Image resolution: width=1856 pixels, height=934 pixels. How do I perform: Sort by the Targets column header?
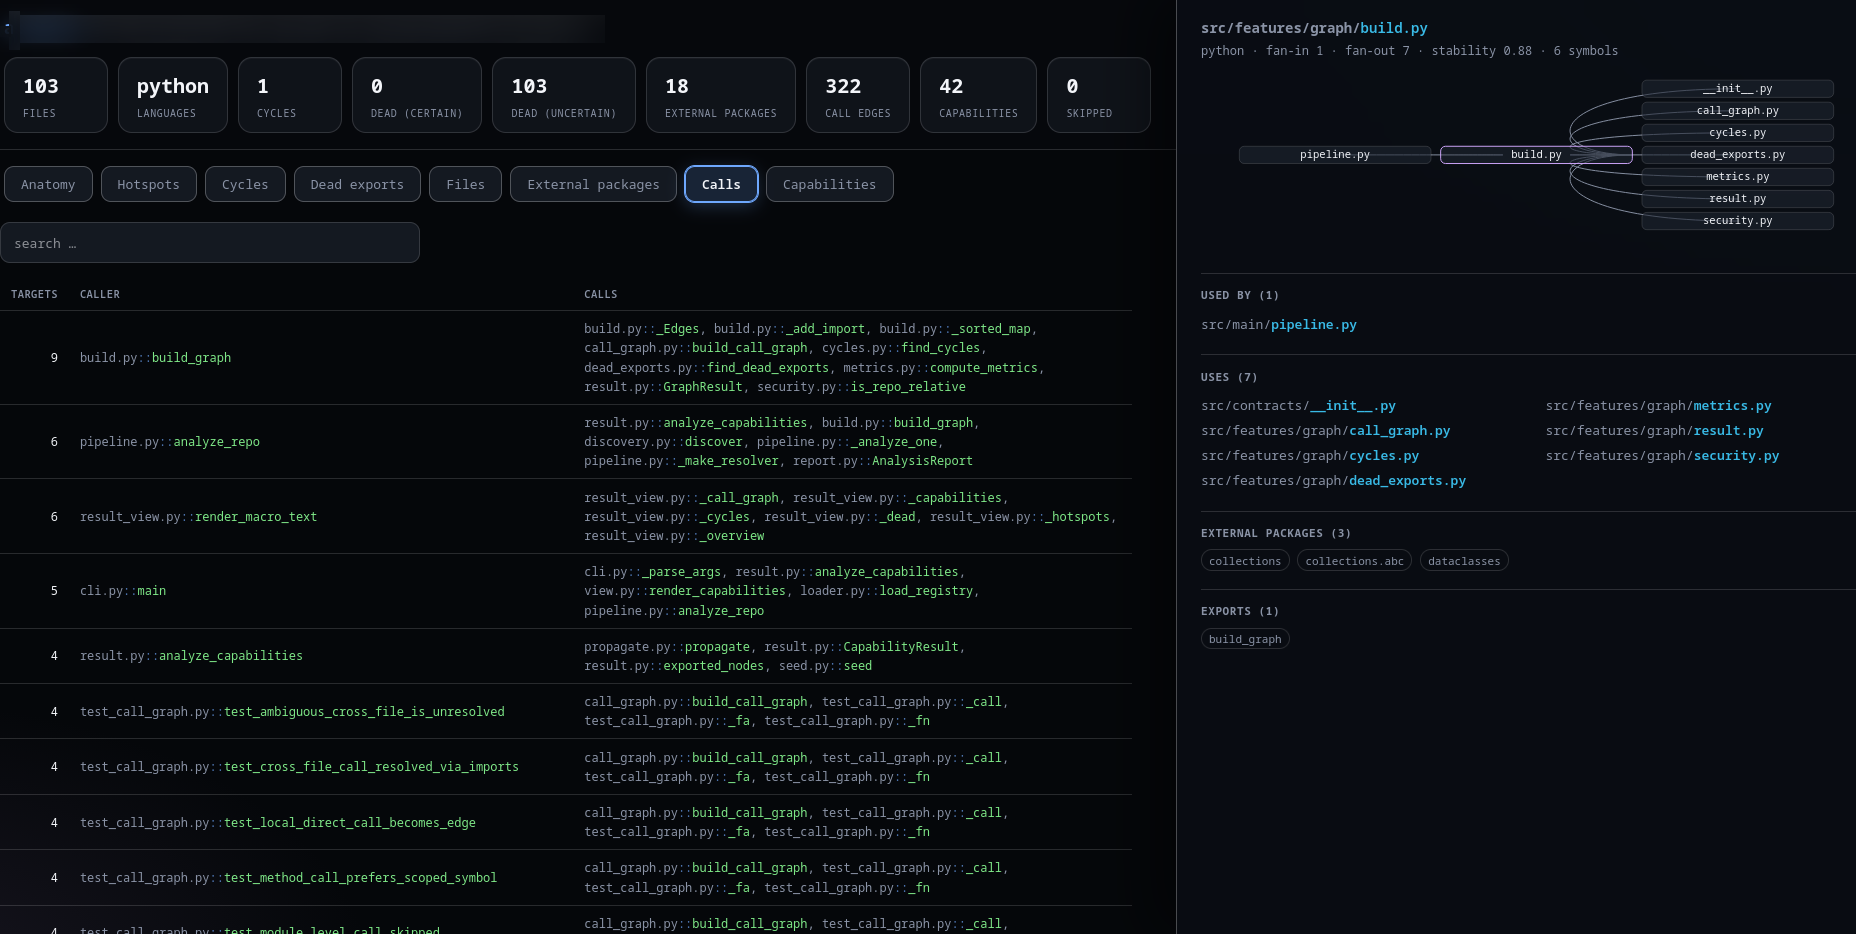(x=34, y=294)
